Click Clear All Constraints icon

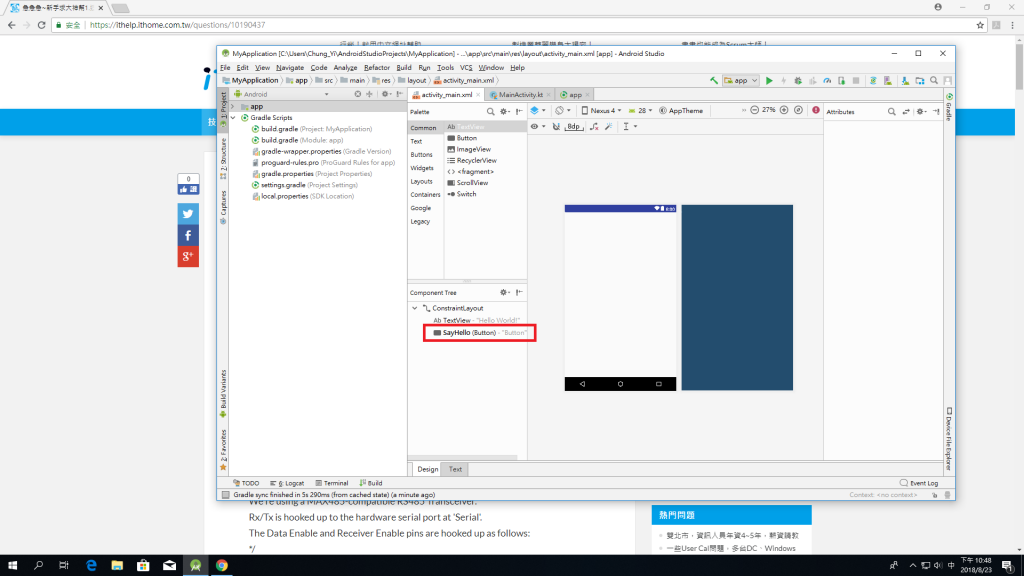click(x=594, y=127)
